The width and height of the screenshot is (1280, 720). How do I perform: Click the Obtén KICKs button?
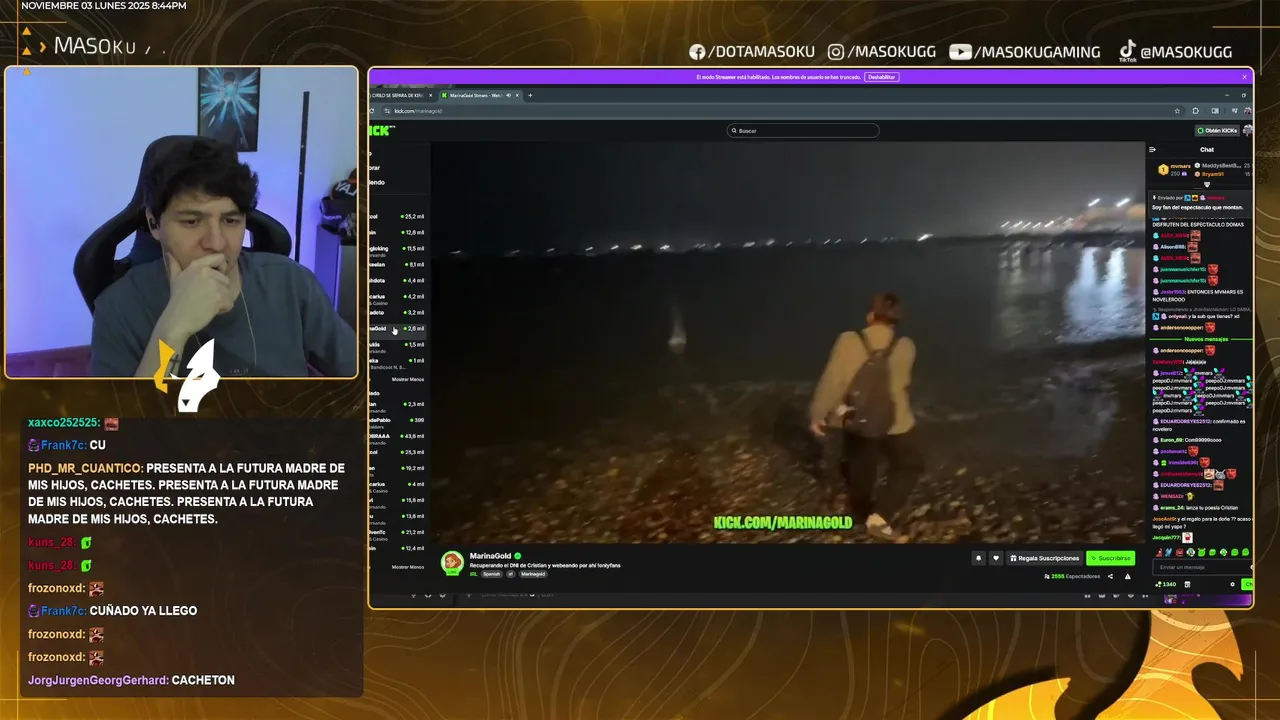pyautogui.click(x=1217, y=130)
